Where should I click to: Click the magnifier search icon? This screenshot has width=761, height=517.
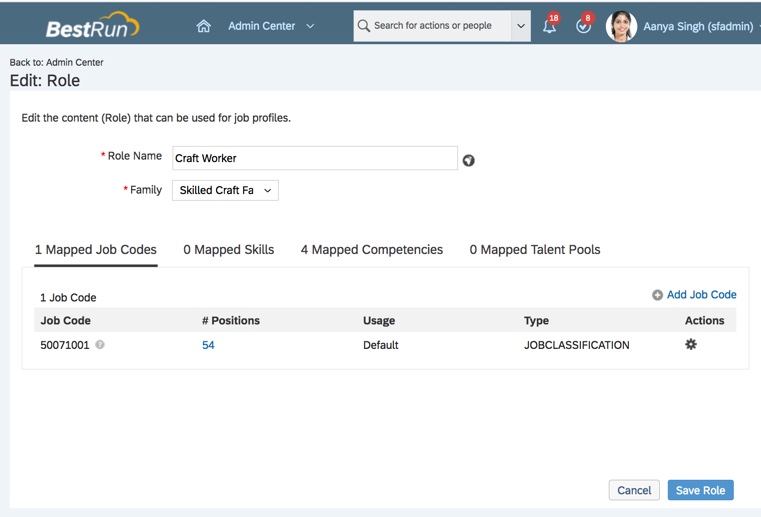[364, 26]
